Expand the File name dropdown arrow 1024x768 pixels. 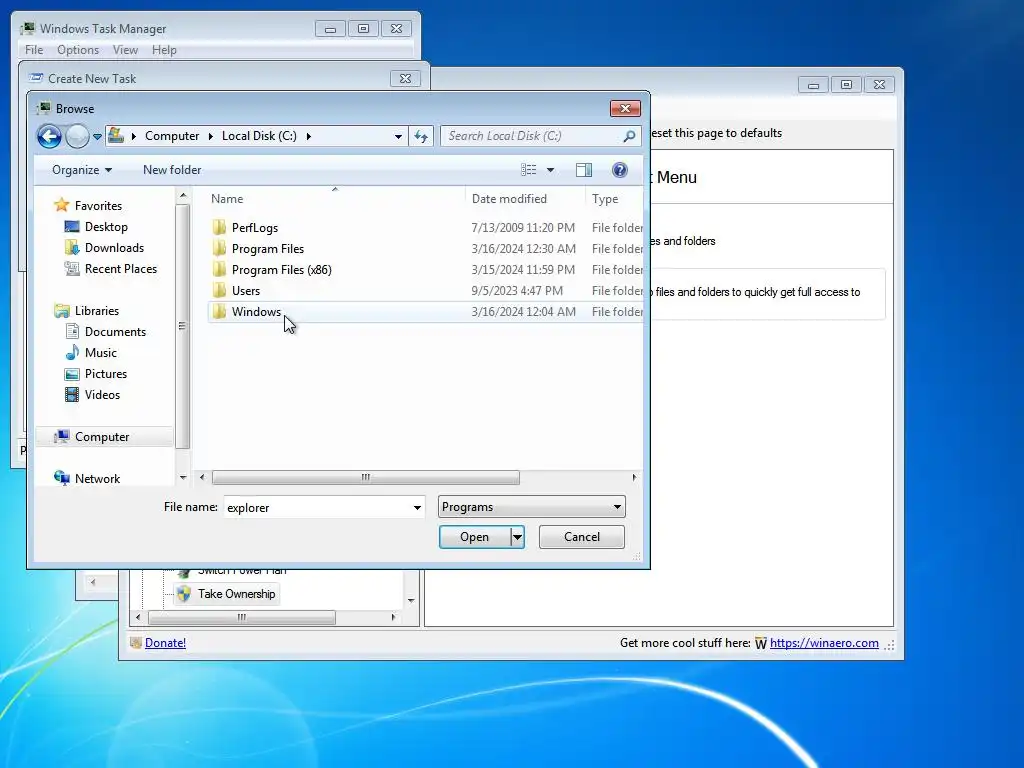[417, 507]
